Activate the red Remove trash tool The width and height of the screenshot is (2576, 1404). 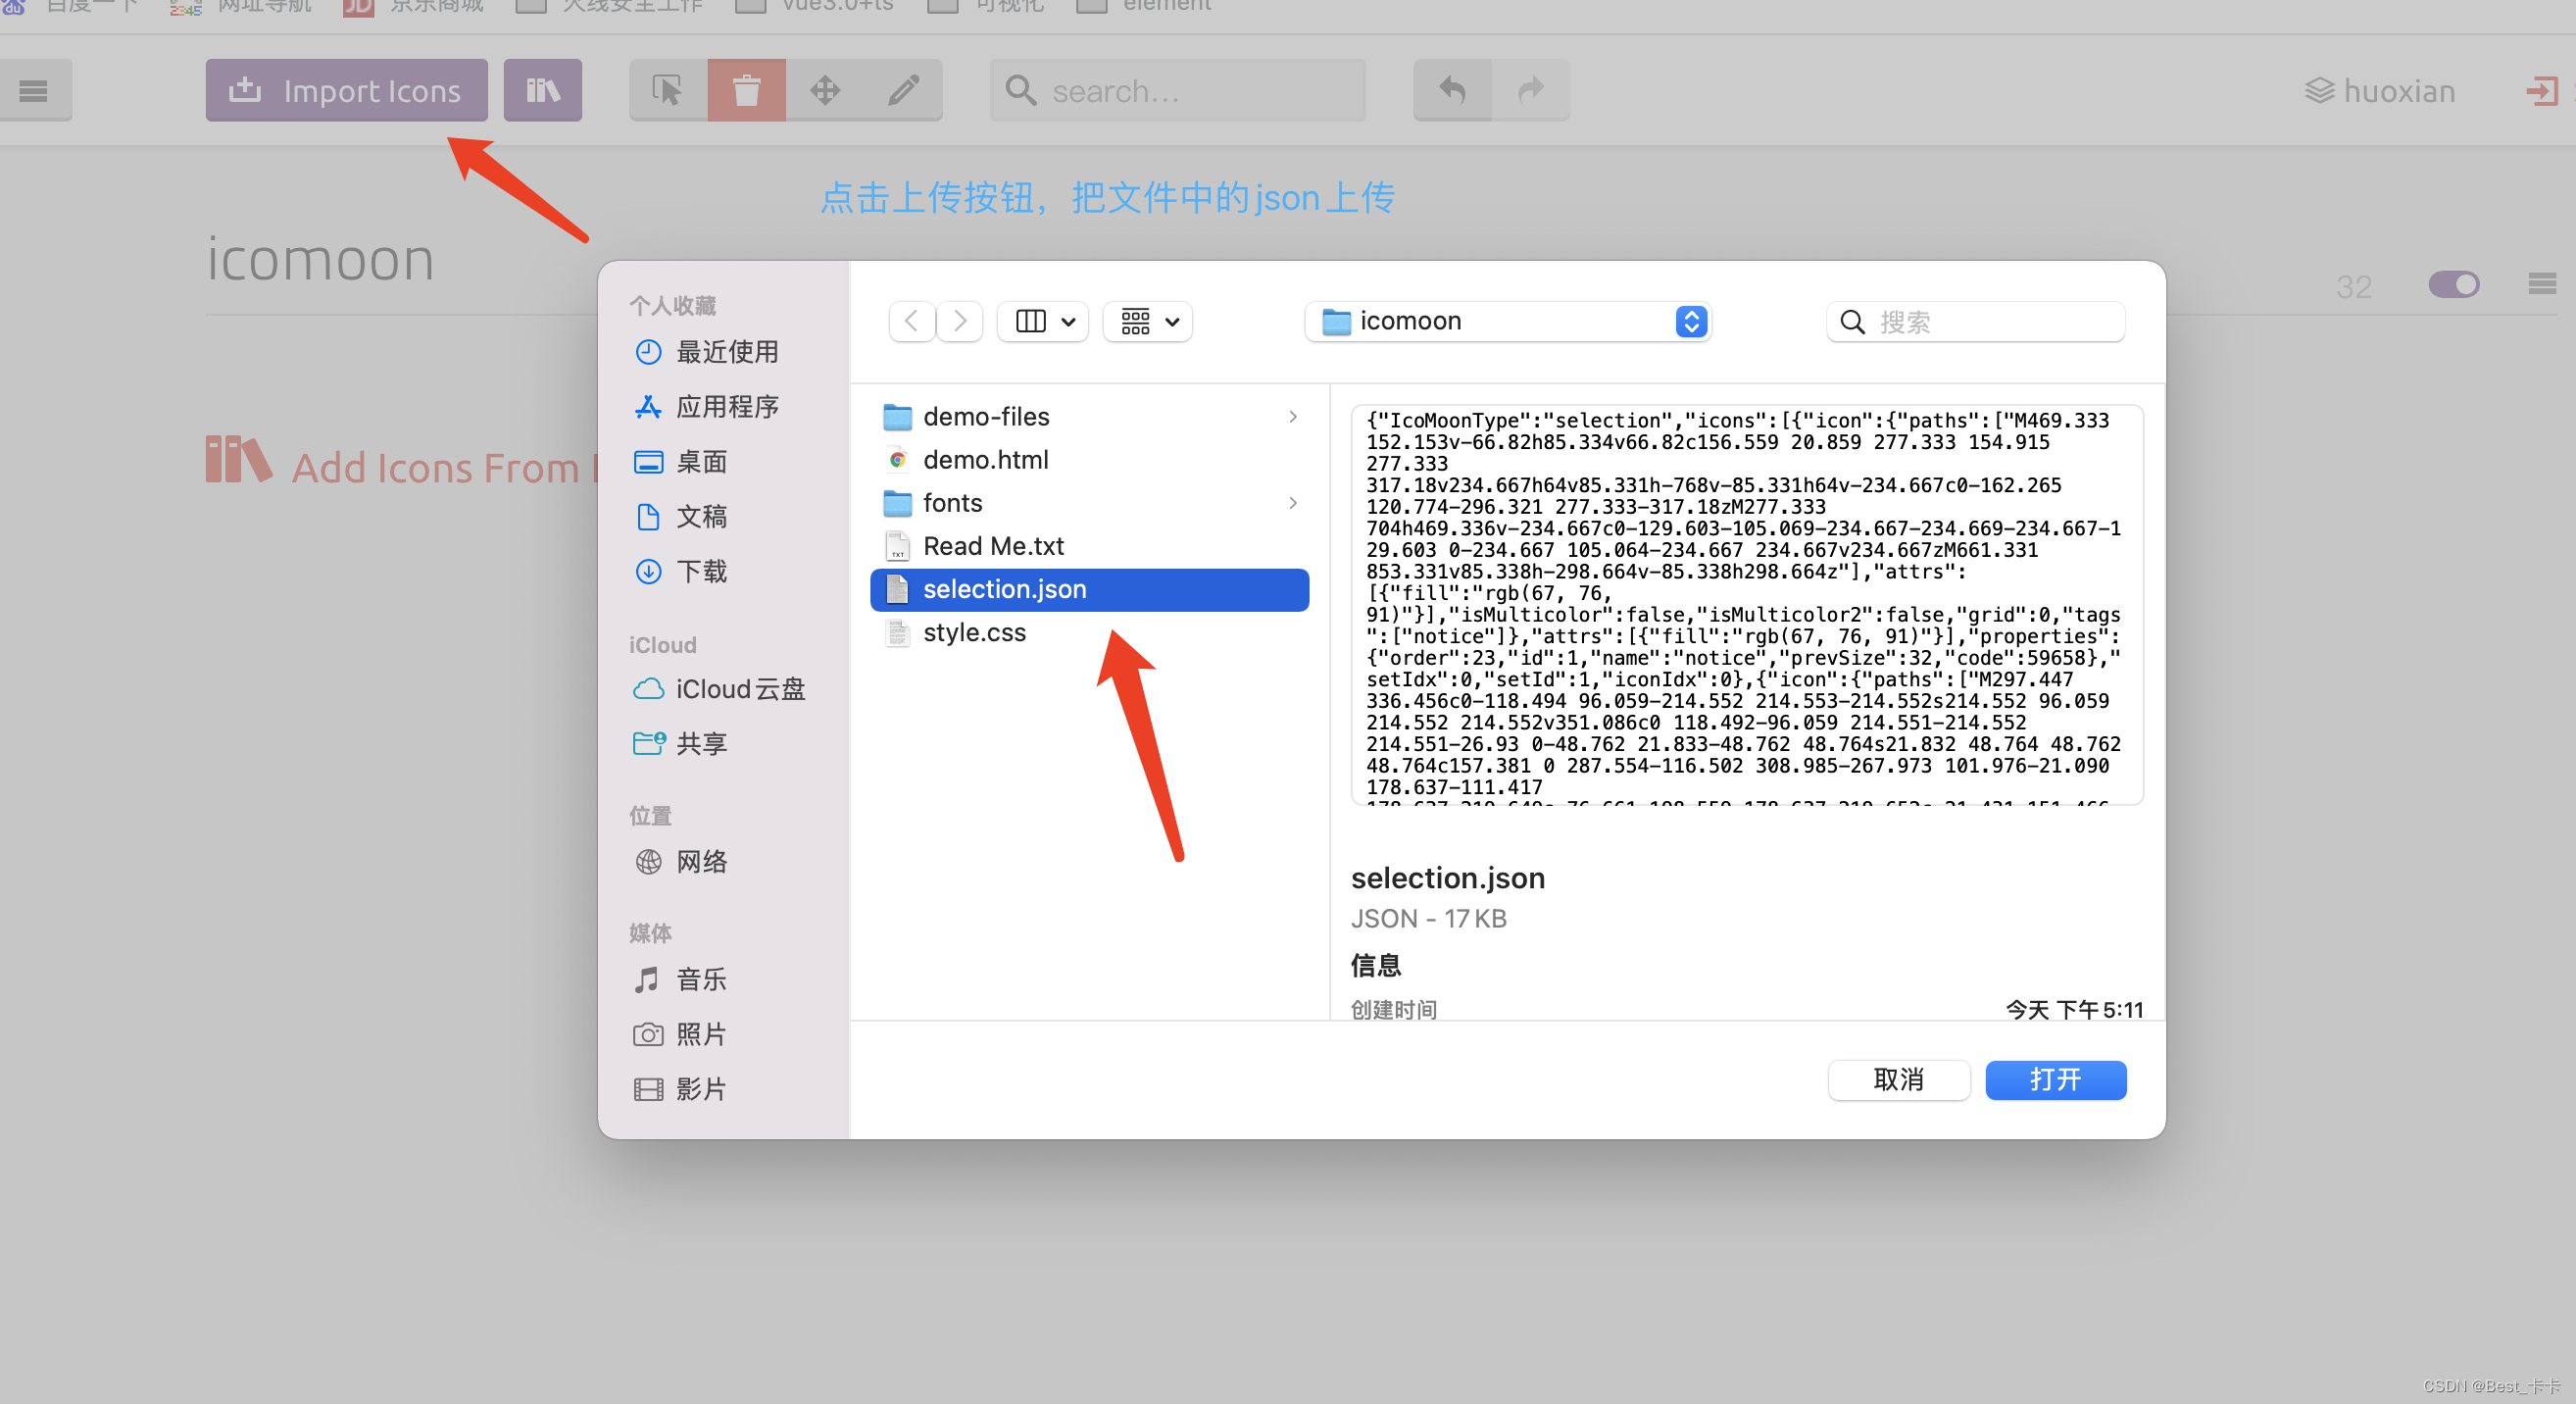coord(746,91)
